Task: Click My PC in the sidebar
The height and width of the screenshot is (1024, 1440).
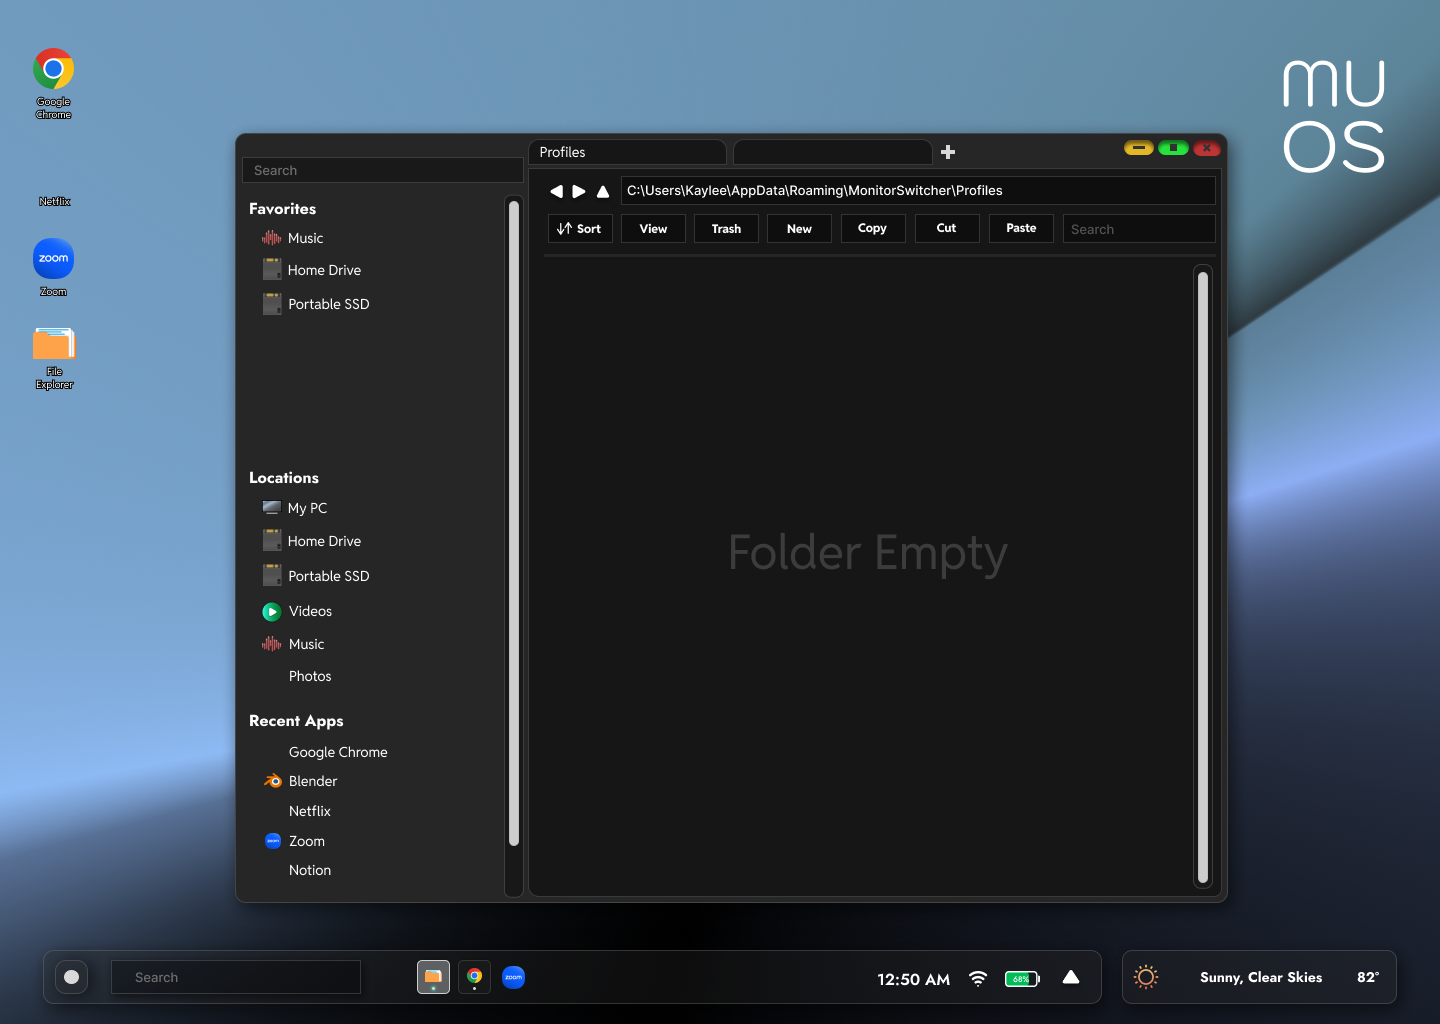Action: 307,508
